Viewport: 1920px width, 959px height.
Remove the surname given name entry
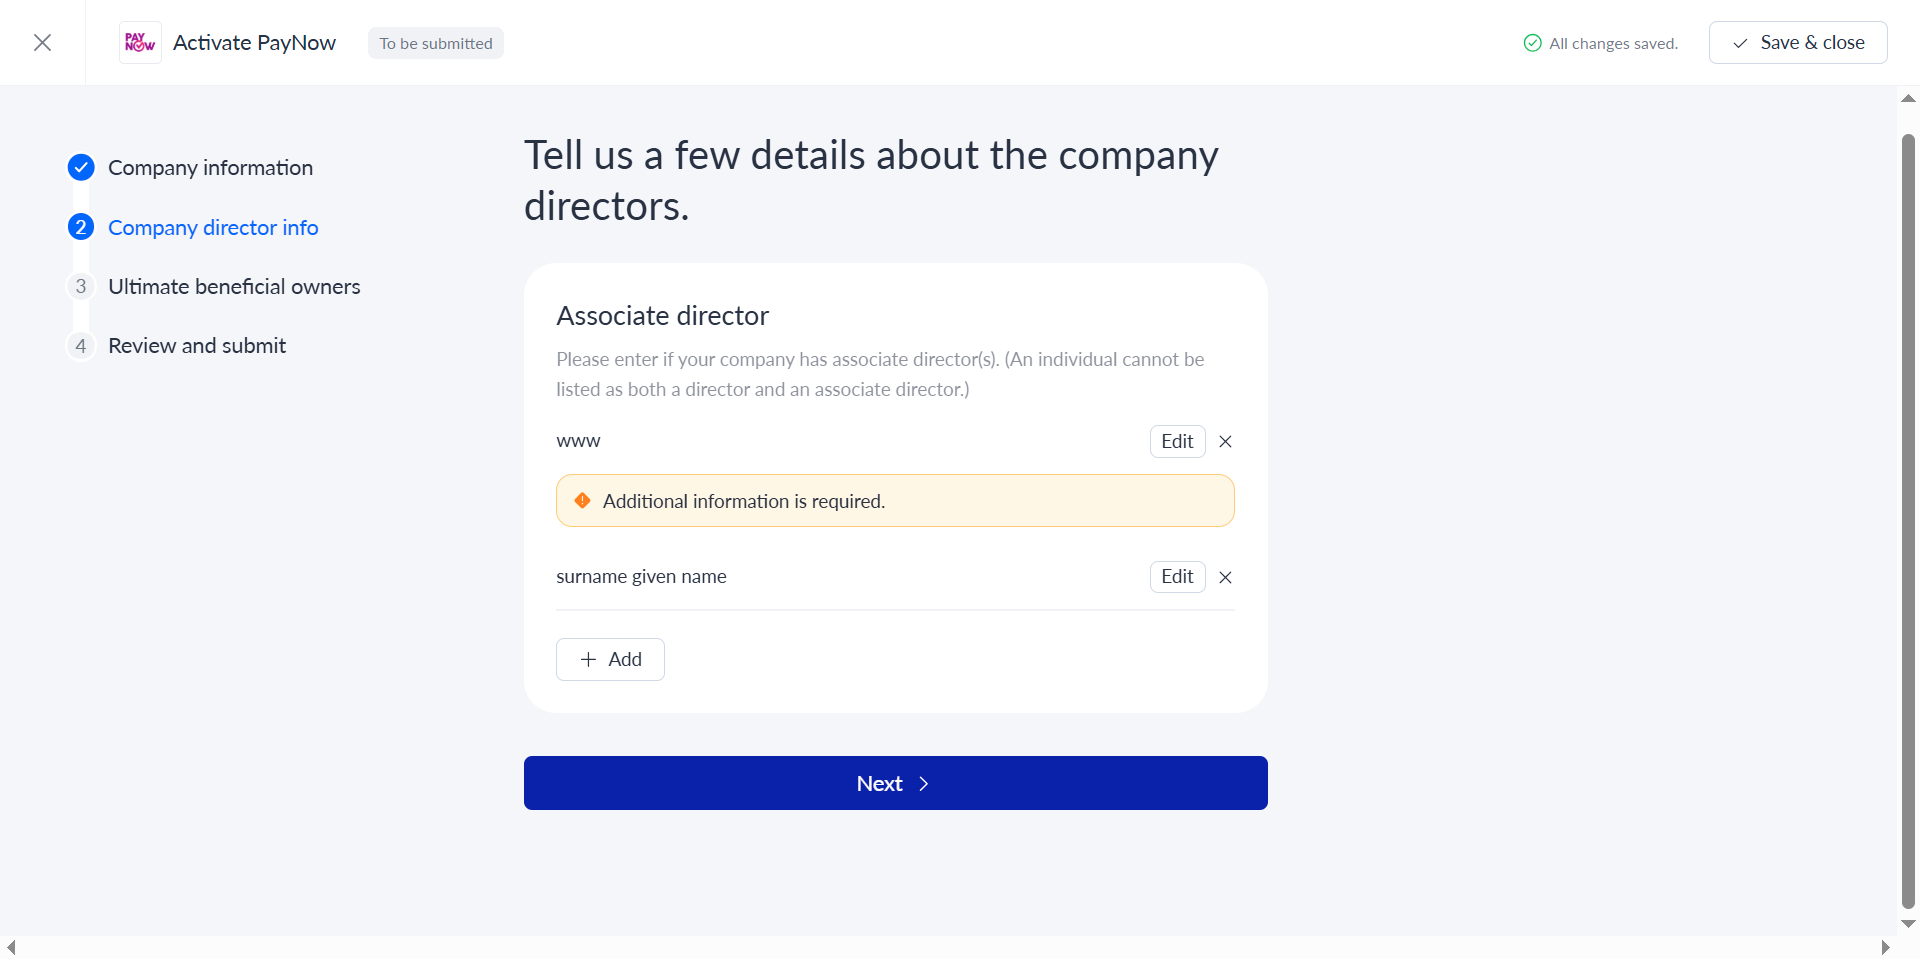pos(1225,577)
